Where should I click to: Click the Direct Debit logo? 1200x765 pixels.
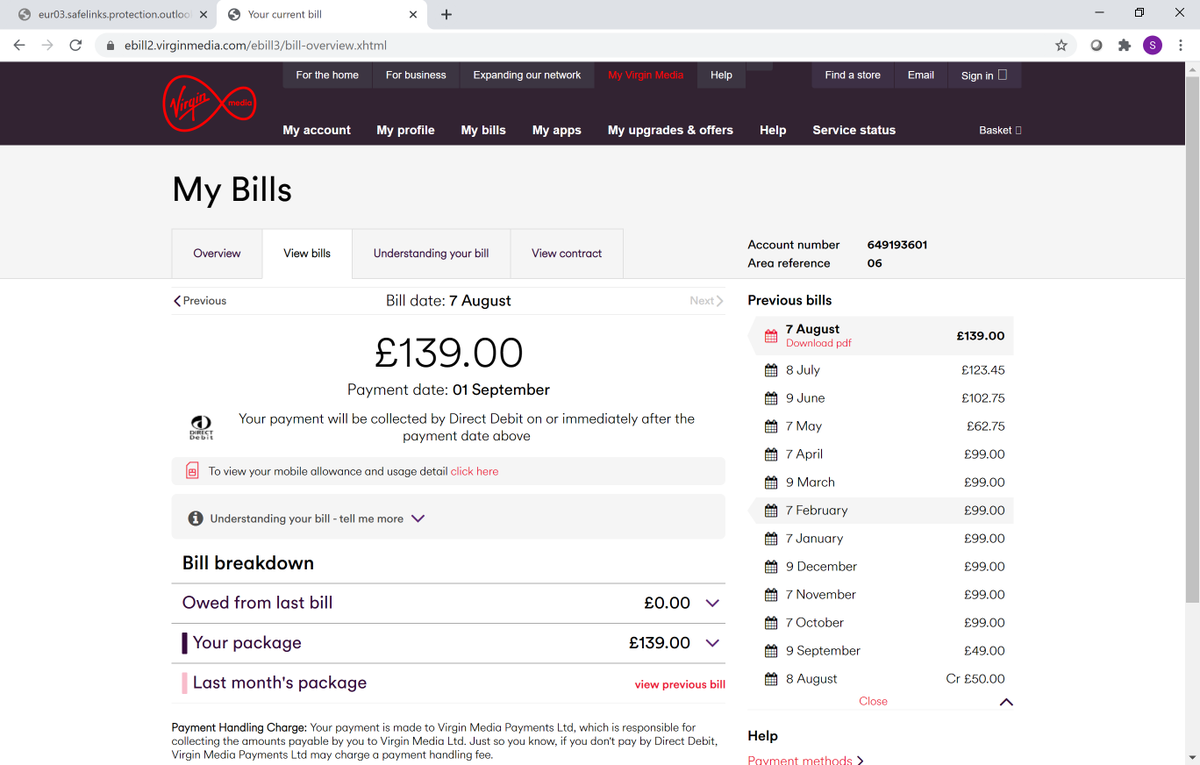click(201, 428)
